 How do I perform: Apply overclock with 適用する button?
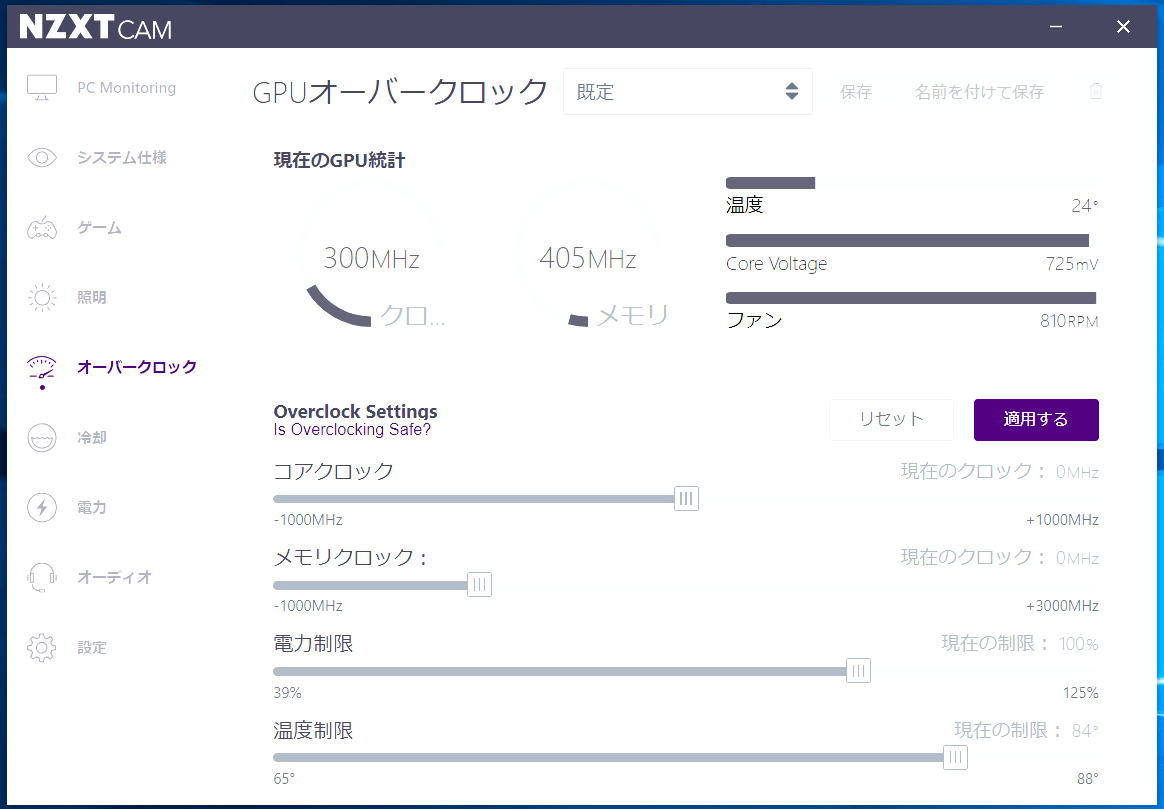(1036, 419)
